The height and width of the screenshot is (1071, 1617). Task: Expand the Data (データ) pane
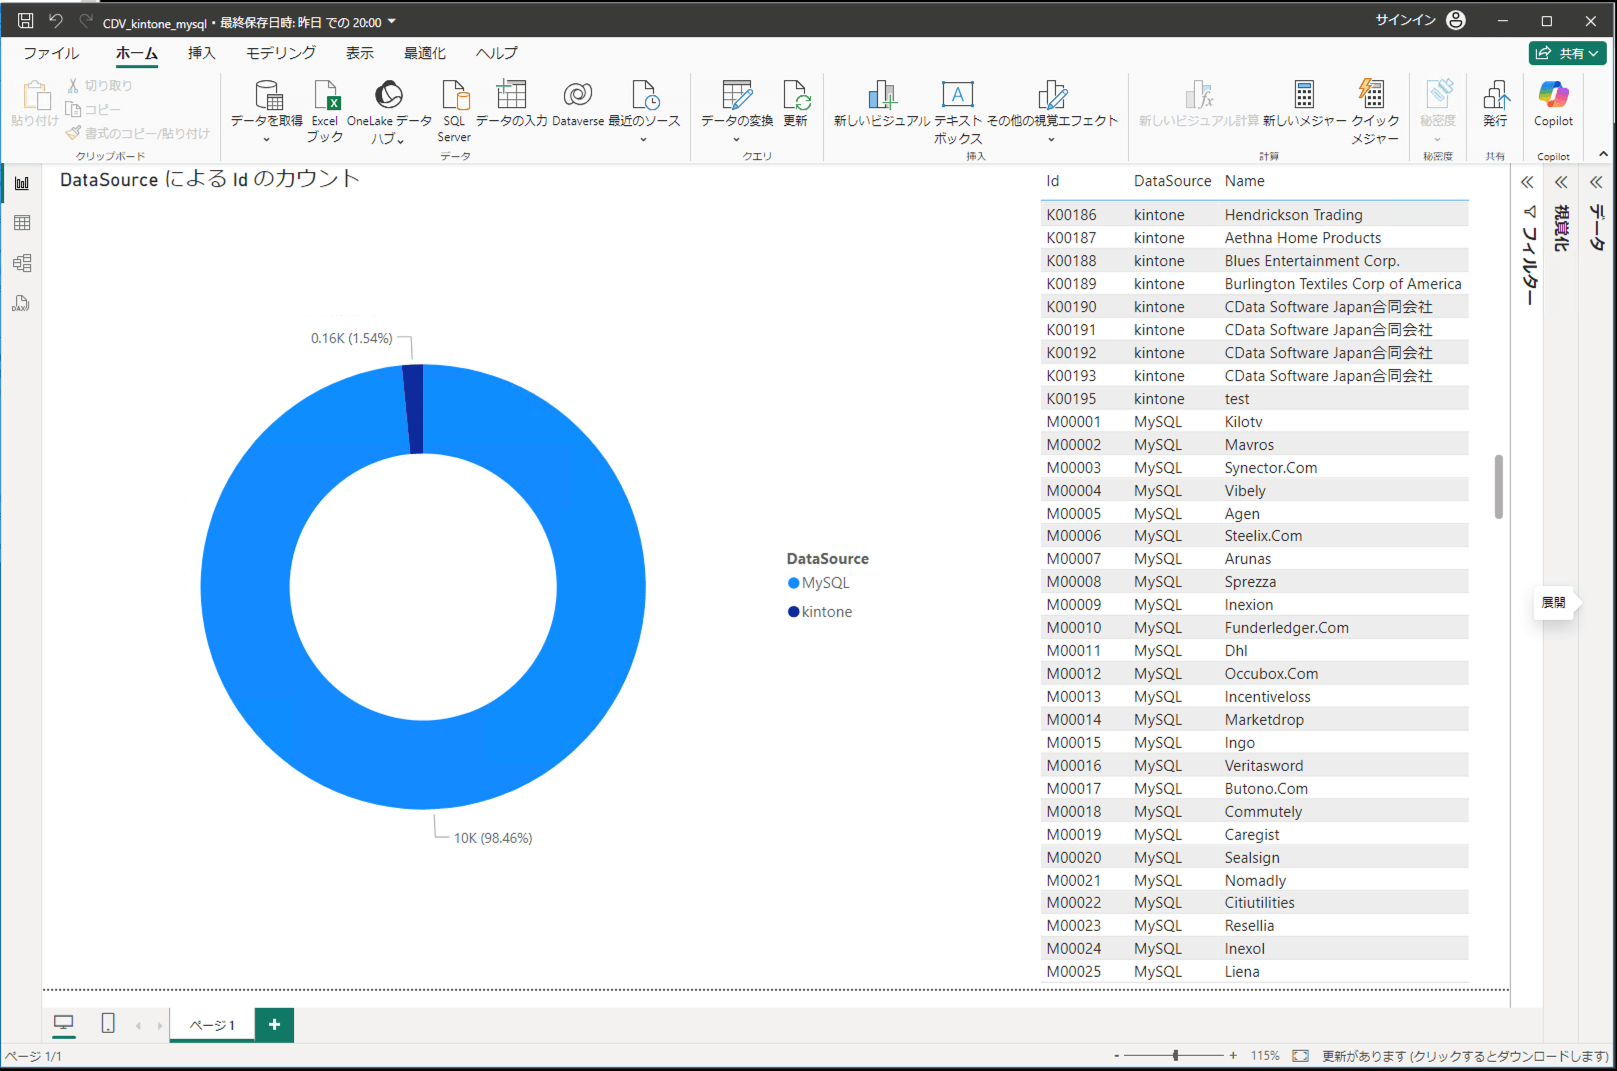click(1596, 182)
